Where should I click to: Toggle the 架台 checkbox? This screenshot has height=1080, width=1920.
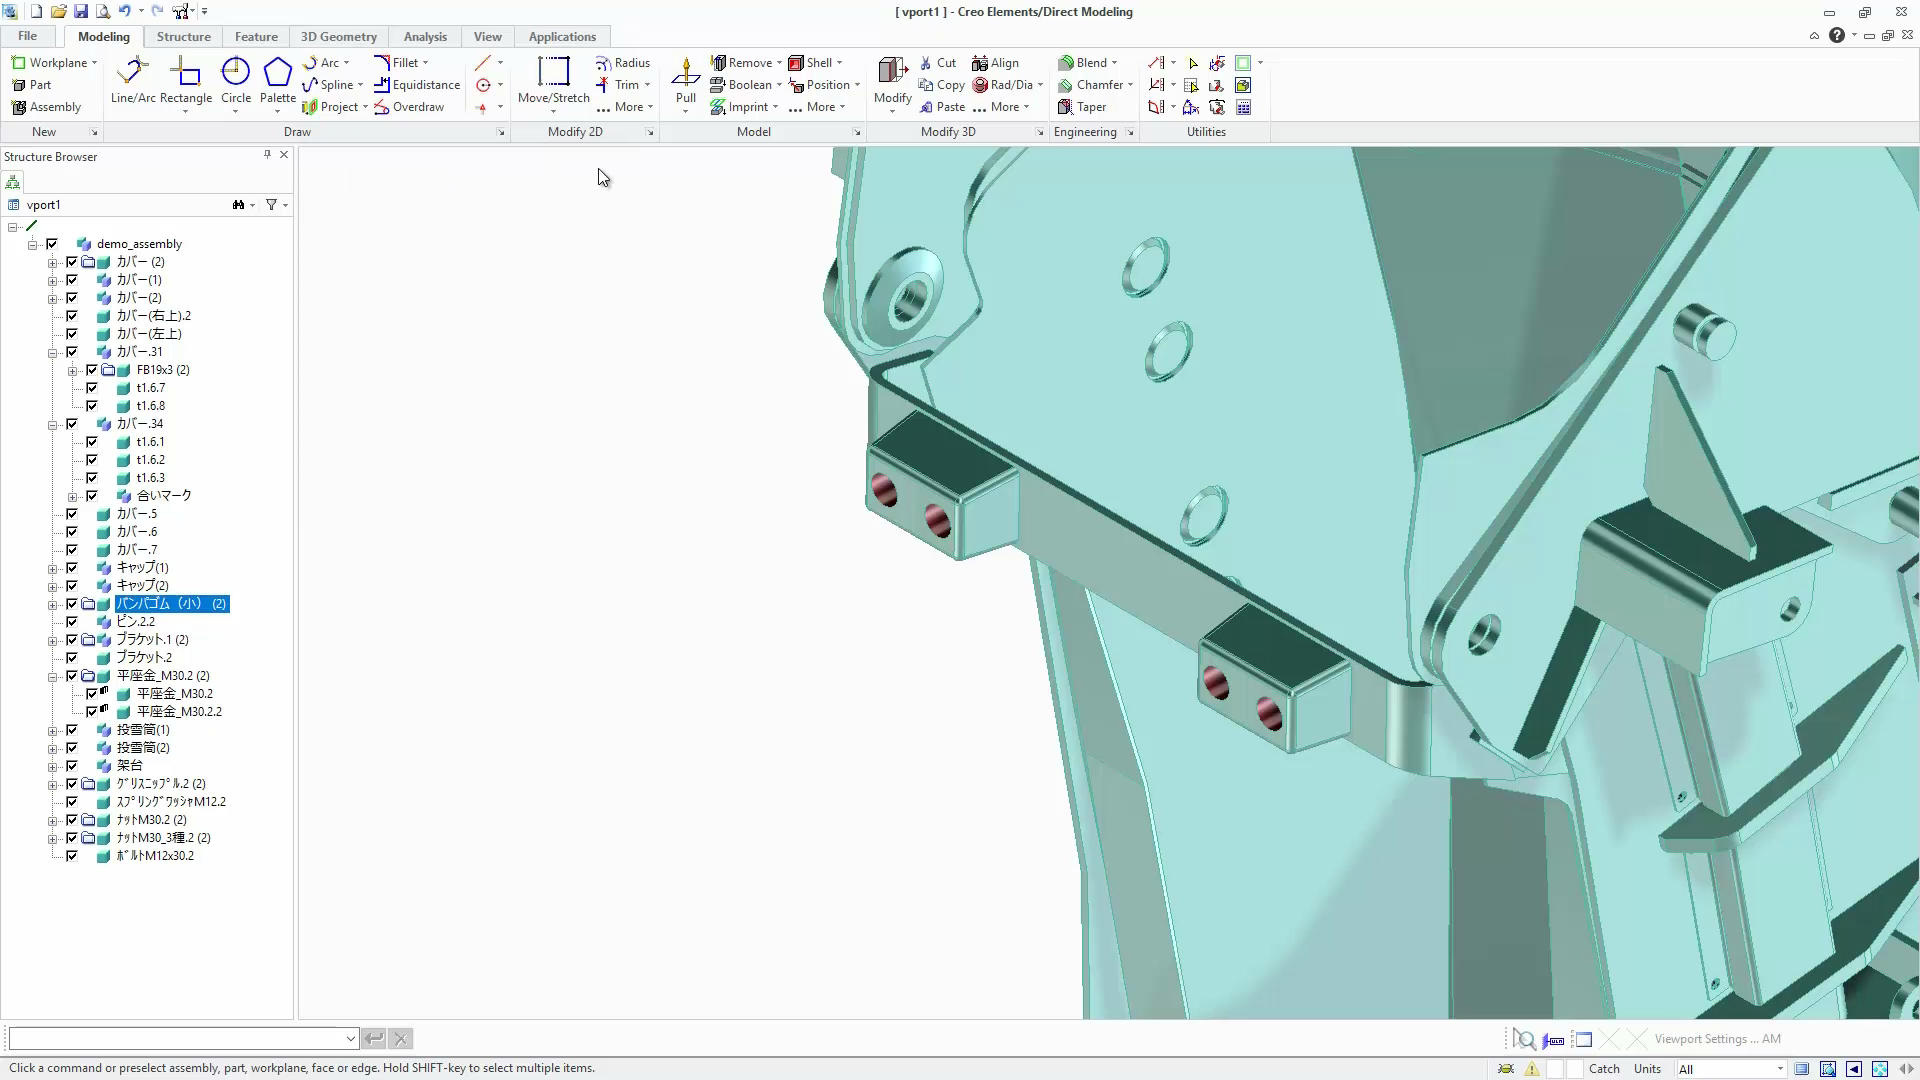[72, 765]
